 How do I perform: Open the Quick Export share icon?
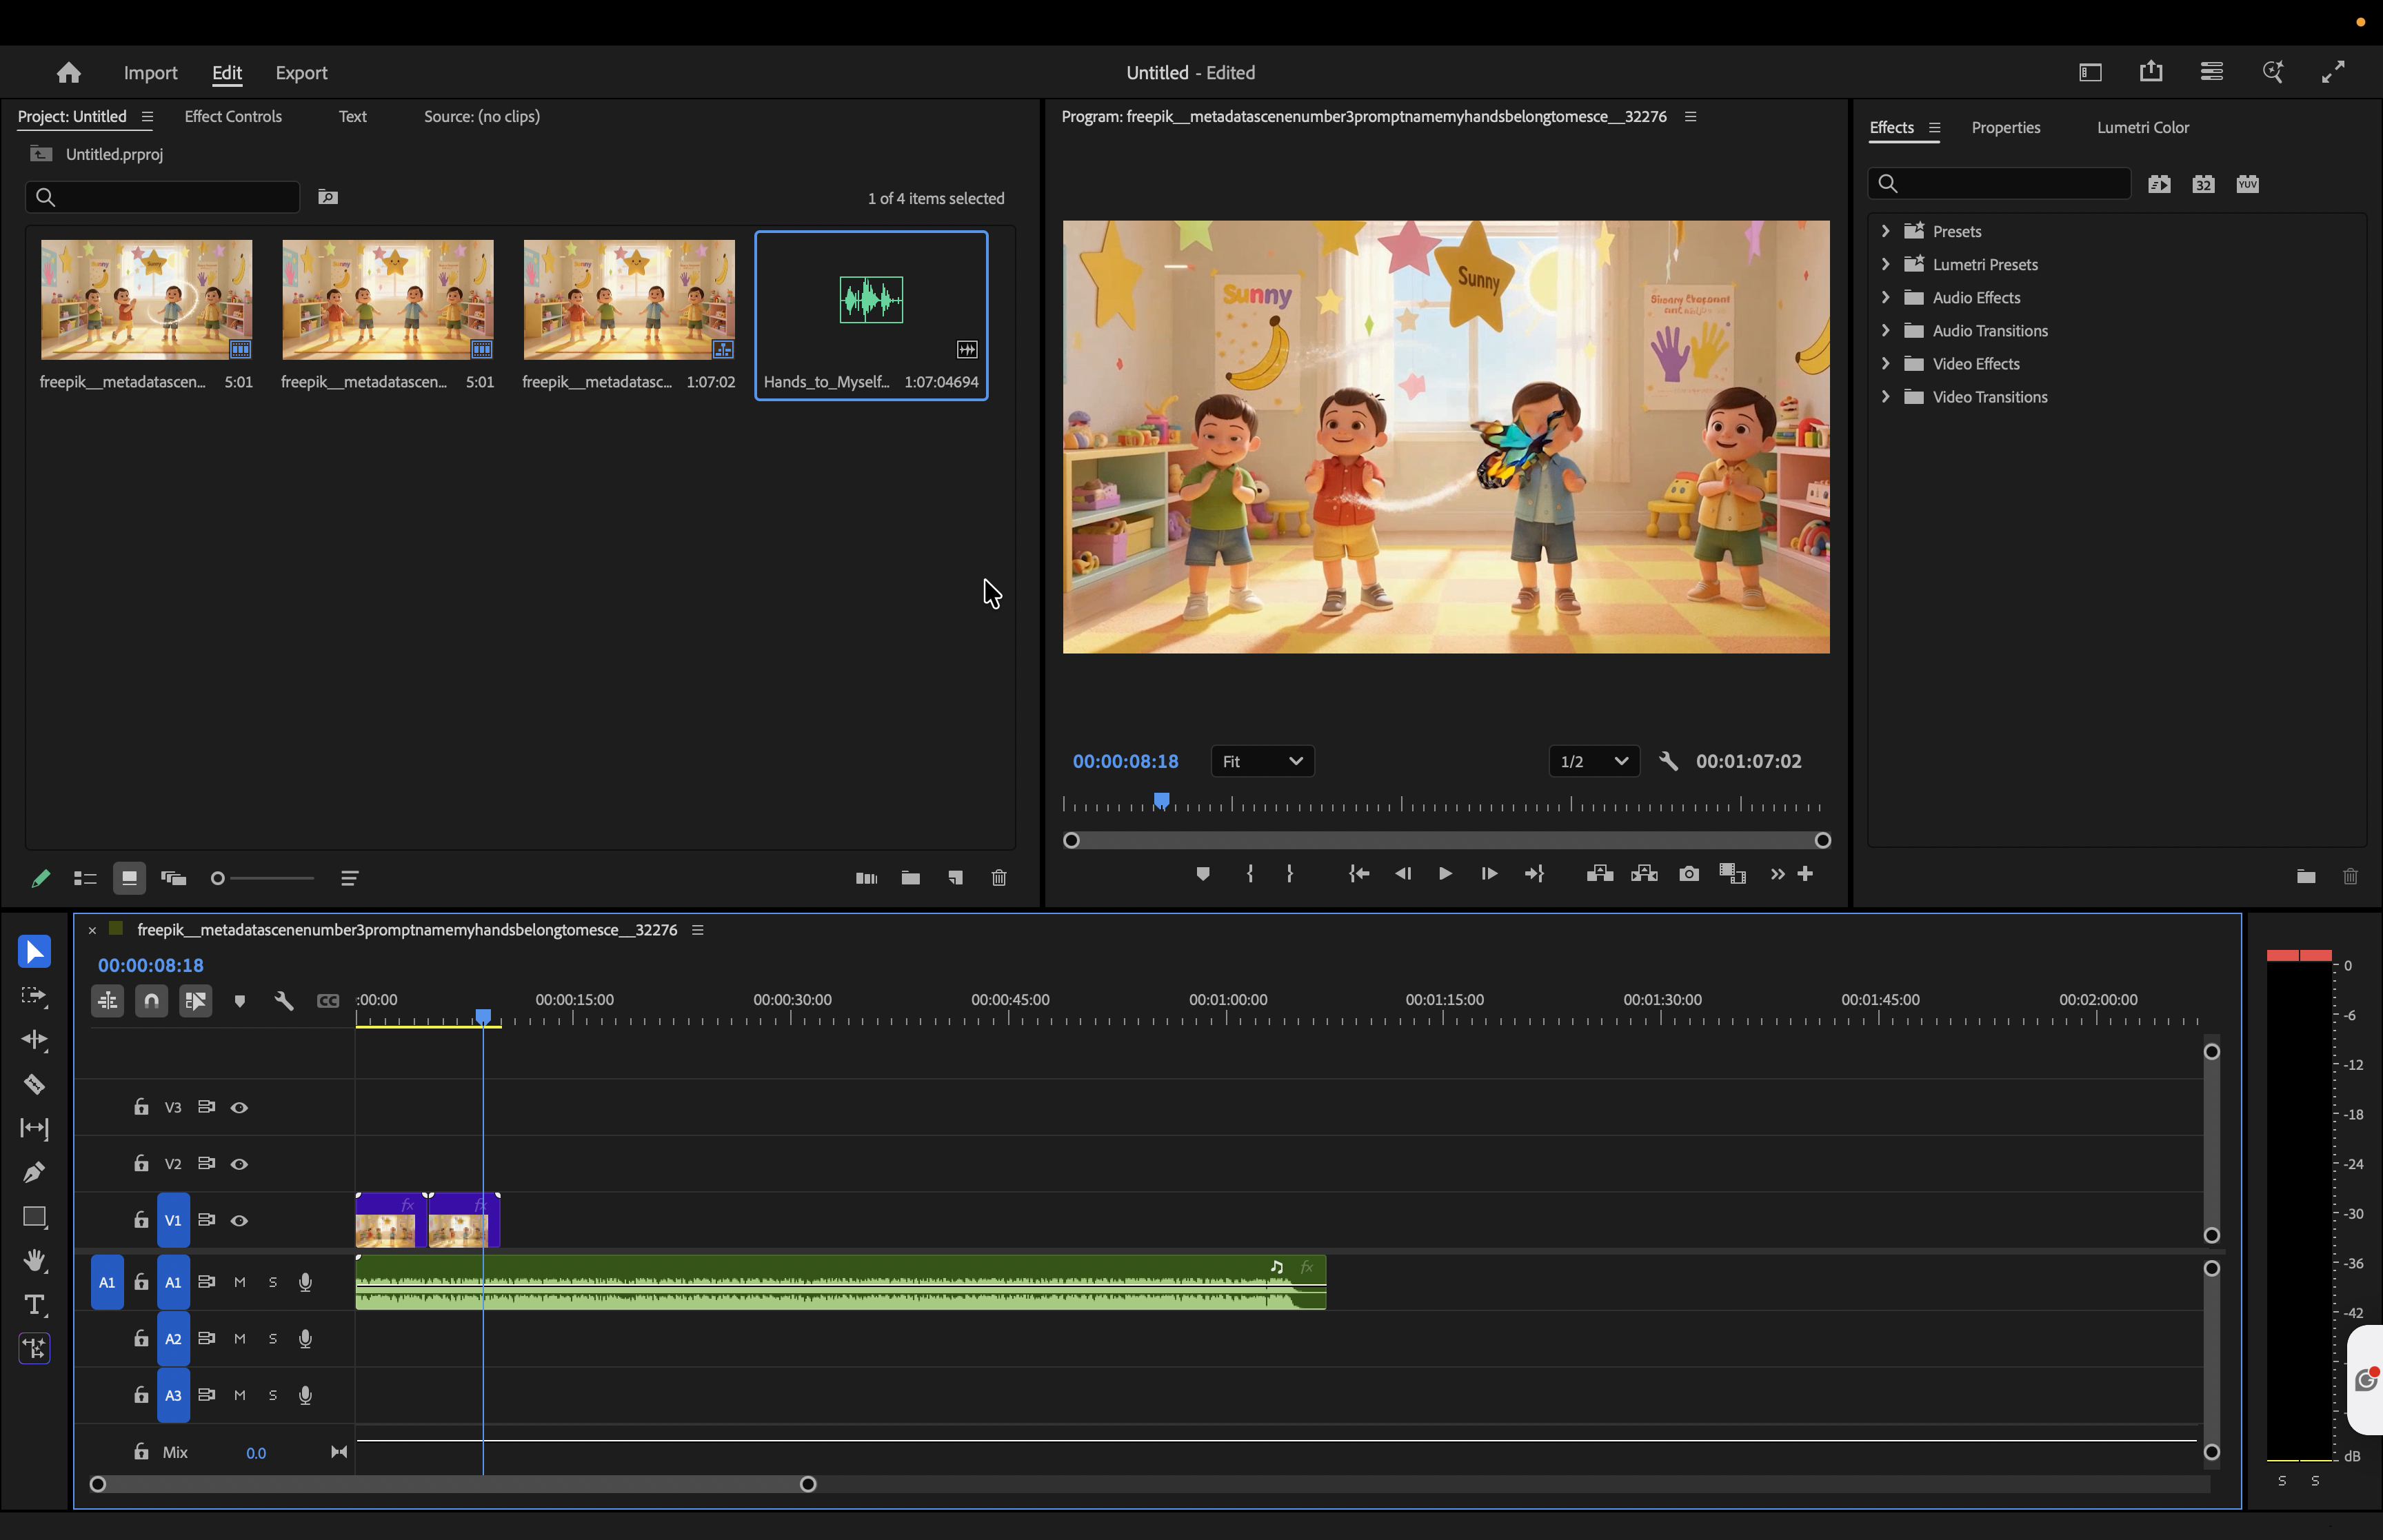coord(2151,71)
